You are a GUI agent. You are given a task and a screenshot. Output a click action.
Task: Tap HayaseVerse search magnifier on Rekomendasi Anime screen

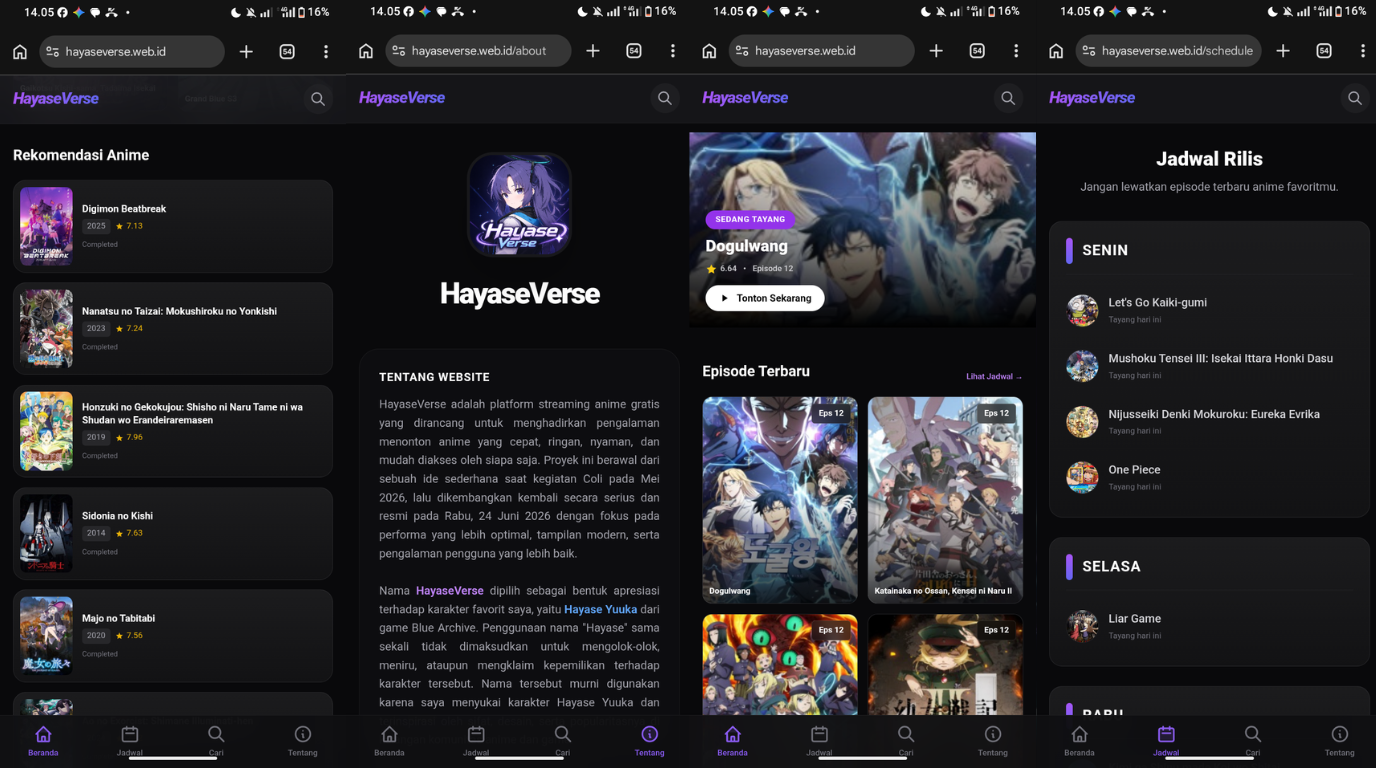(318, 98)
